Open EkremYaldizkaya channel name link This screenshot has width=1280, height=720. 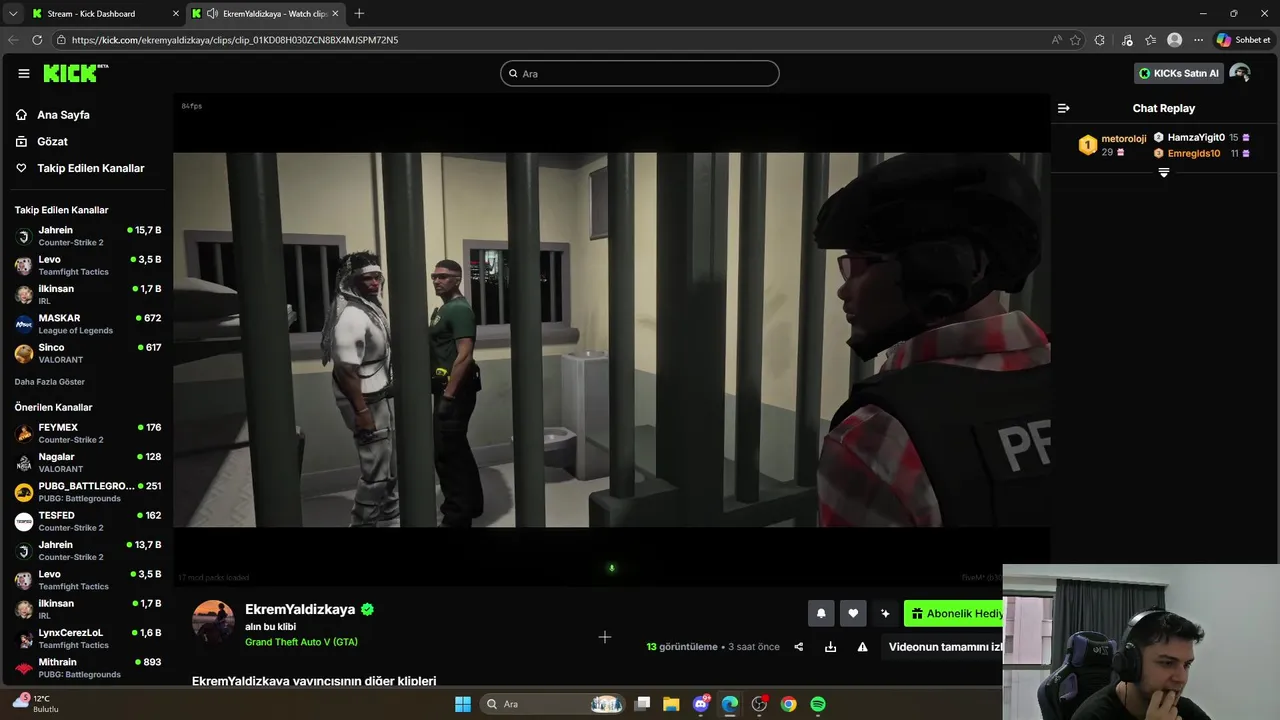pos(300,609)
